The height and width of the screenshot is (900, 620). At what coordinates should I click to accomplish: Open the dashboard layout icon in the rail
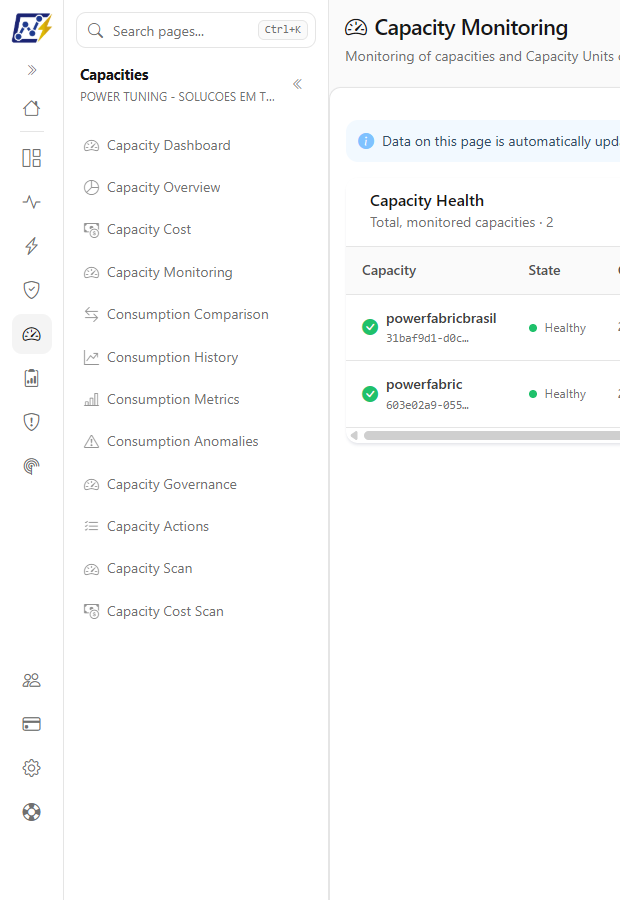click(32, 158)
